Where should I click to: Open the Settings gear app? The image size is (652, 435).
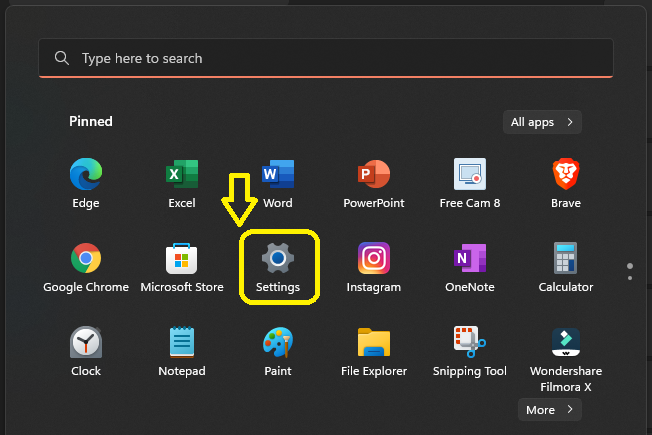click(278, 258)
